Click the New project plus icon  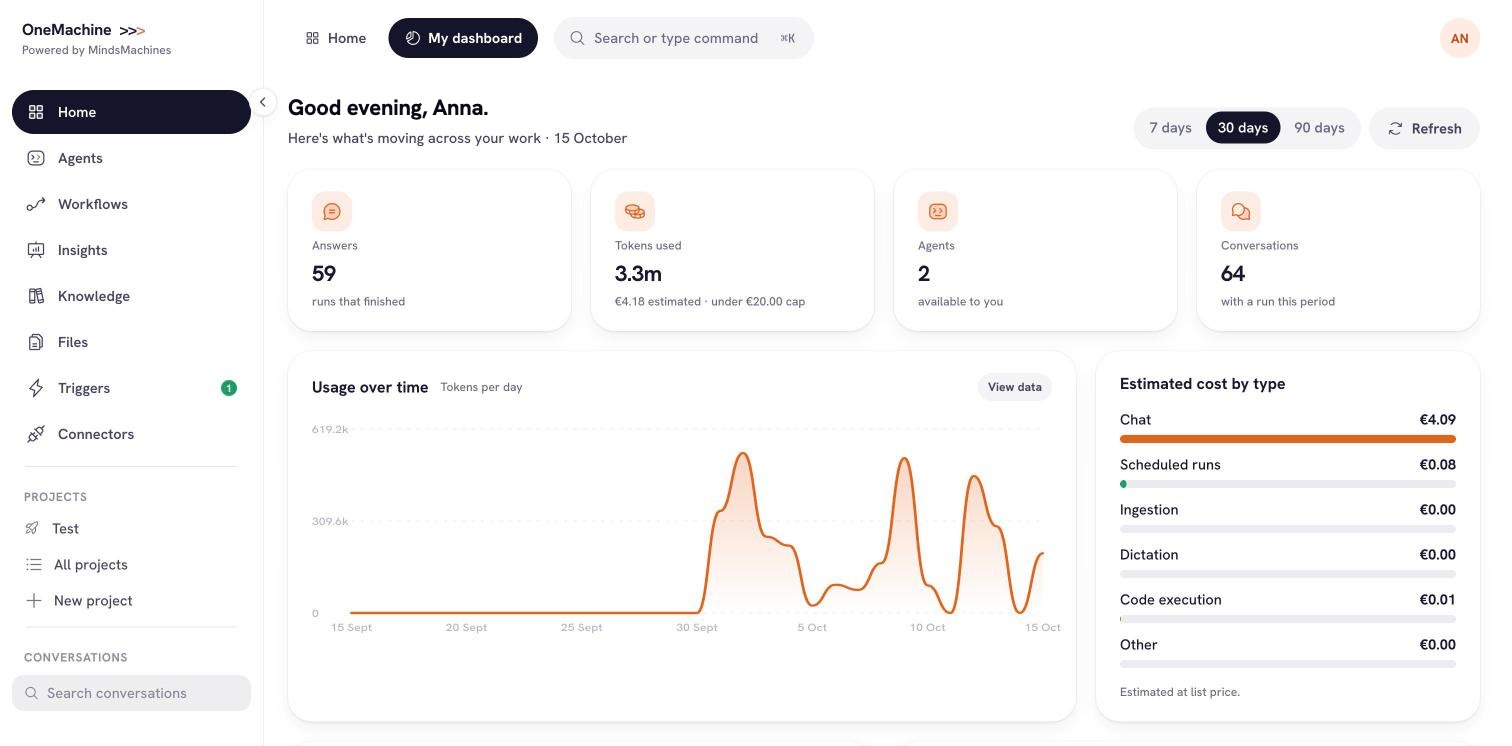pyautogui.click(x=33, y=600)
